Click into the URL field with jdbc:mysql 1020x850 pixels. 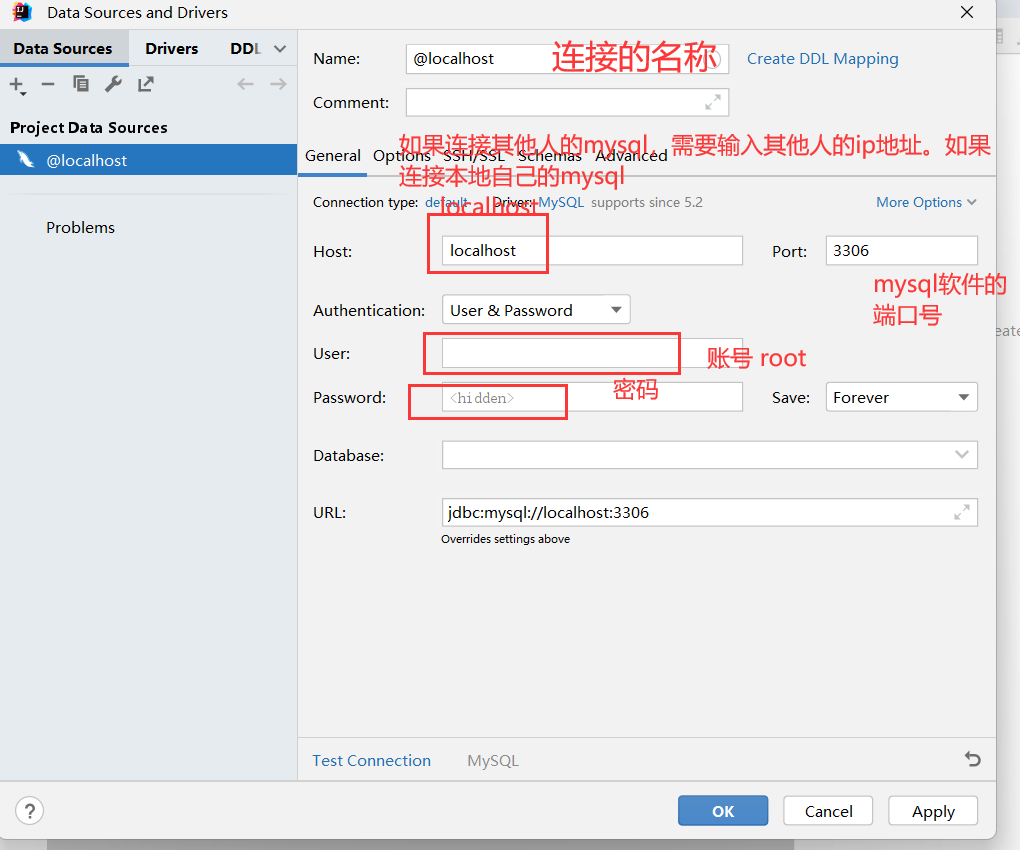(x=709, y=512)
